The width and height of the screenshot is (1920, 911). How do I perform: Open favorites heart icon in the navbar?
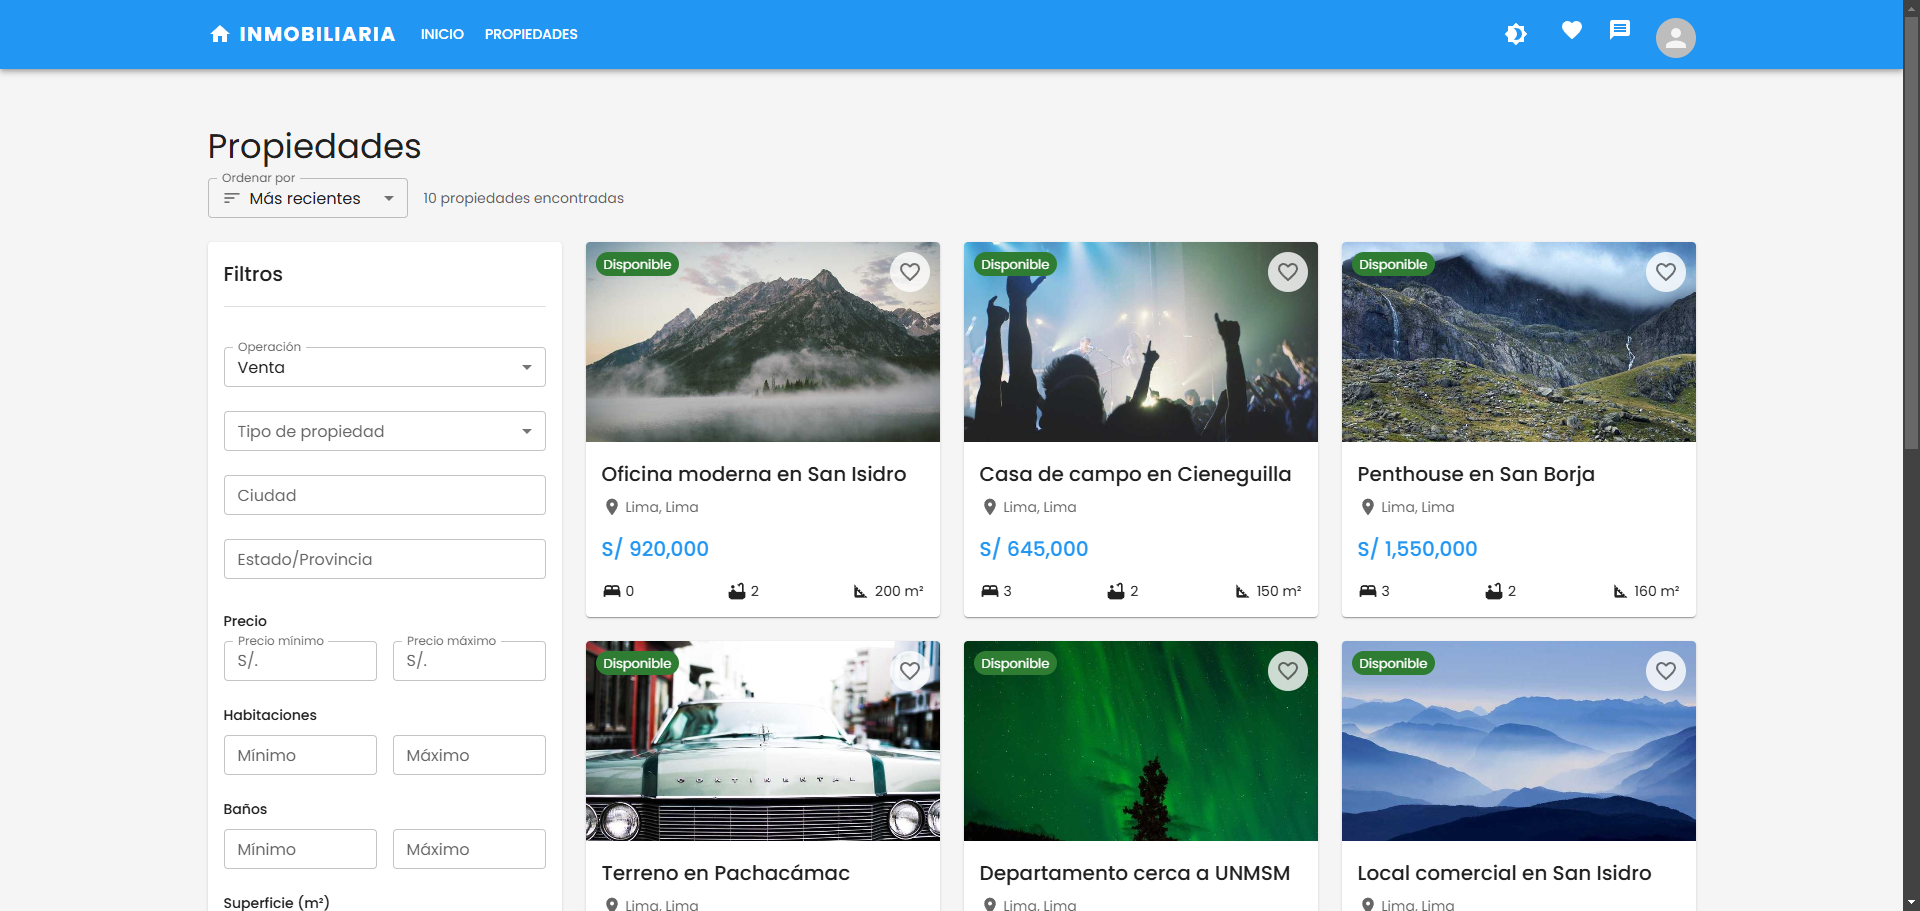(1572, 30)
